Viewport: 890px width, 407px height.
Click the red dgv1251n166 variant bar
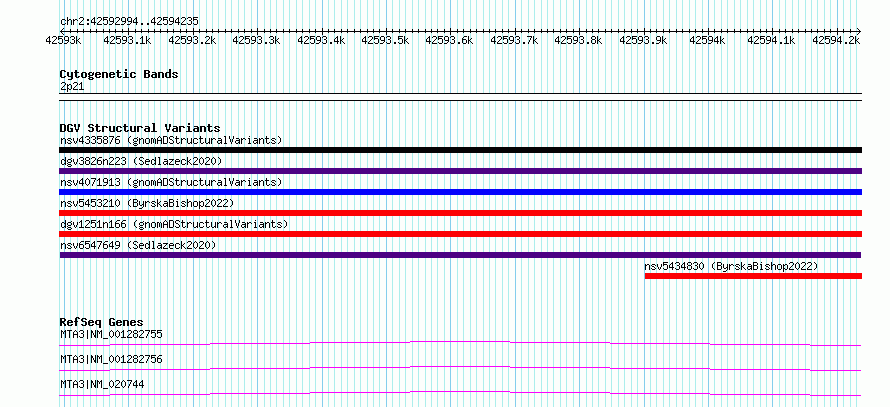pyautogui.click(x=461, y=234)
